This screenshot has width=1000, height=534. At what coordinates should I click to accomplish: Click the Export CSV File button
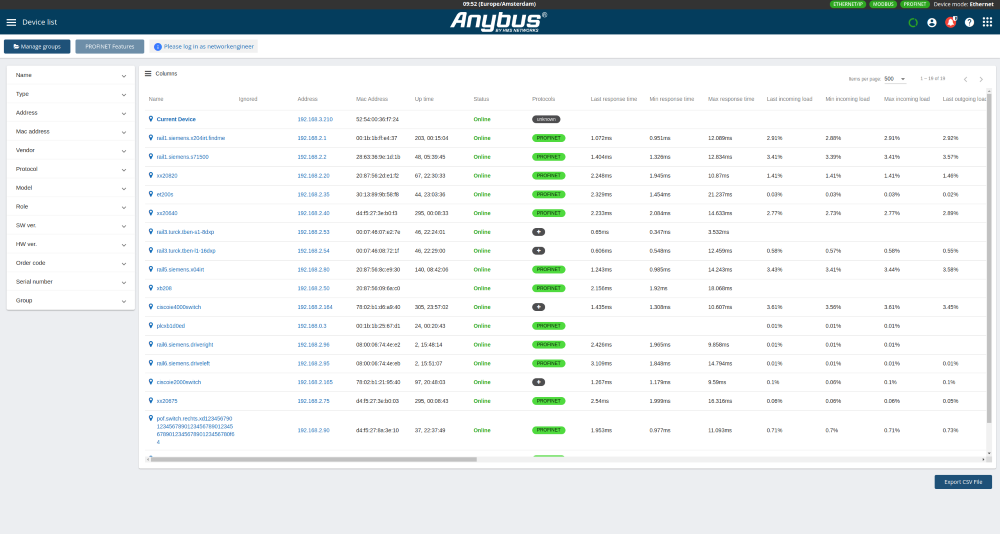coord(963,482)
